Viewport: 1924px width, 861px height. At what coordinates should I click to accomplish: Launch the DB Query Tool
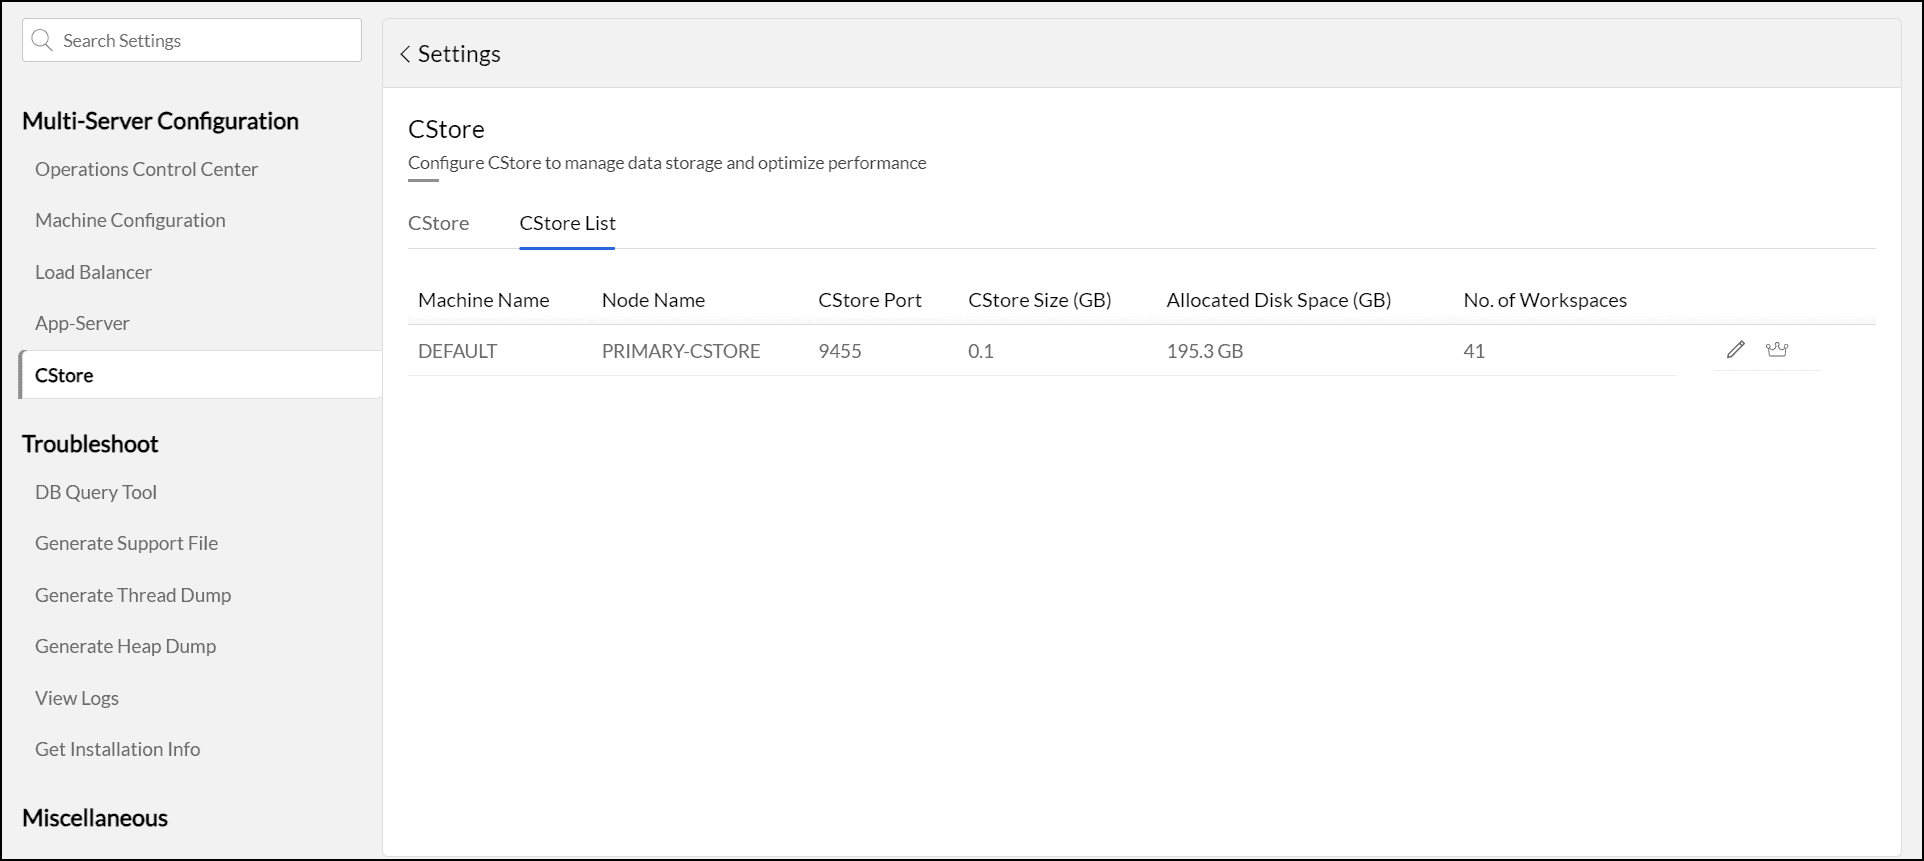(96, 492)
